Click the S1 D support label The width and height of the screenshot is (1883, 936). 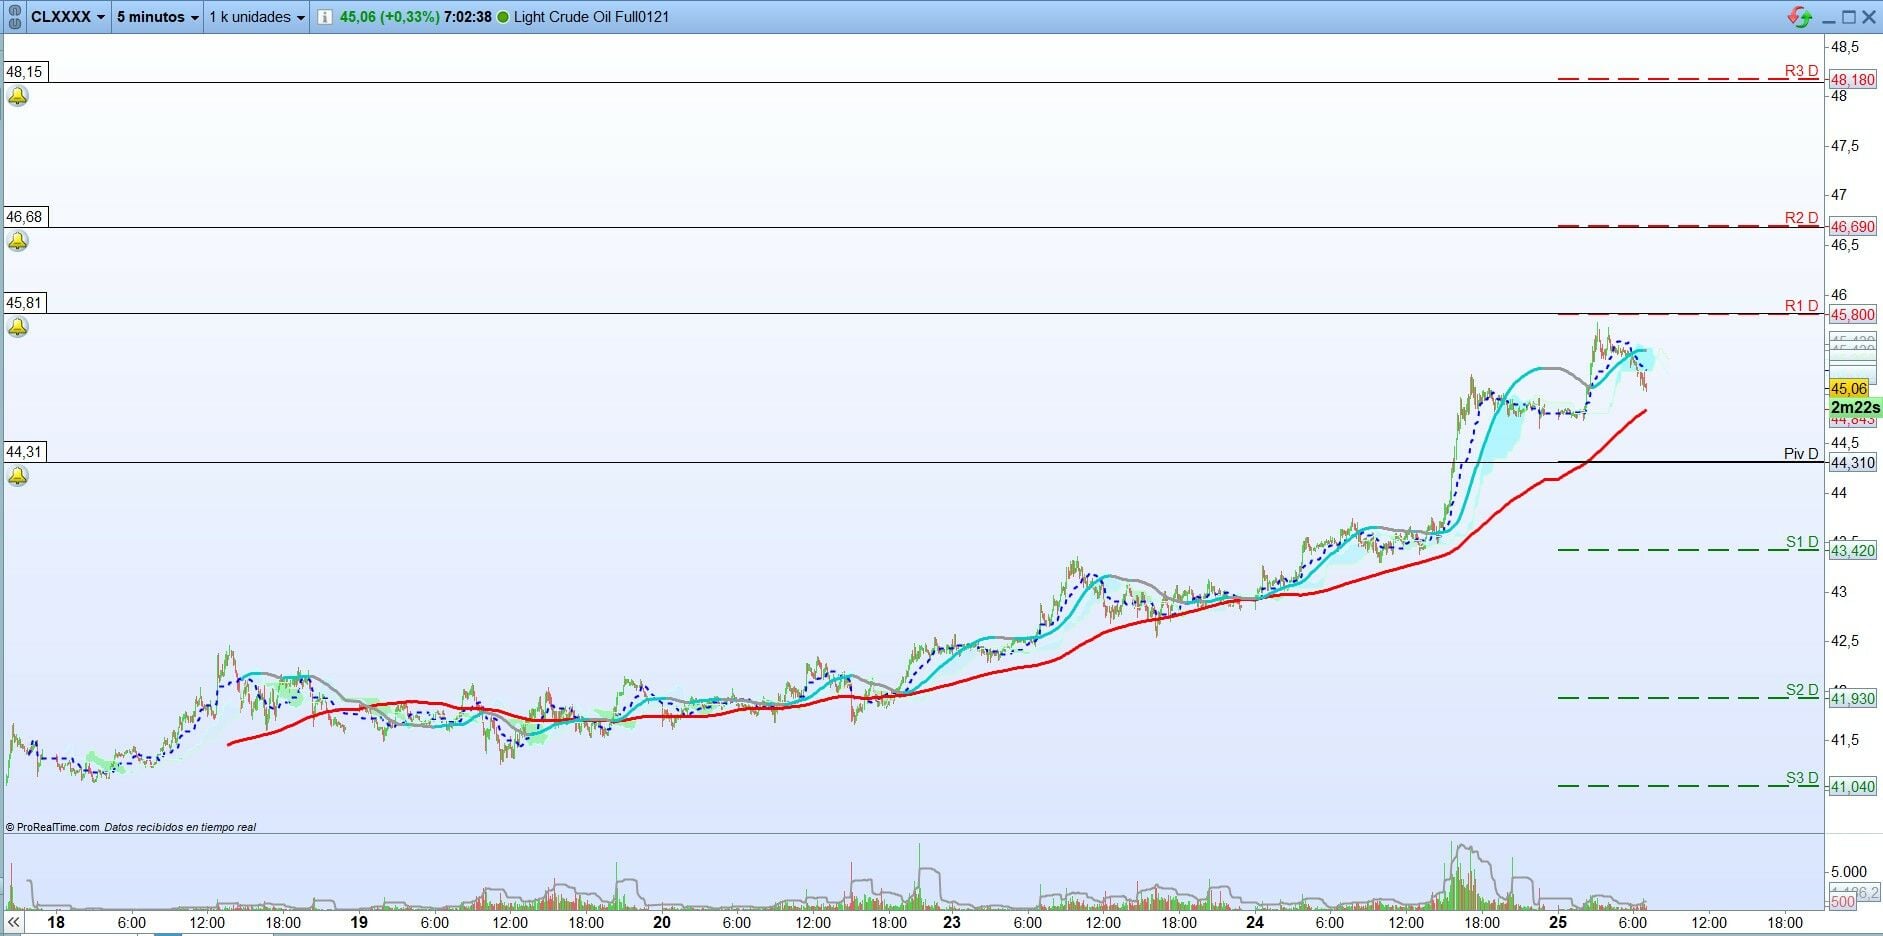1803,542
